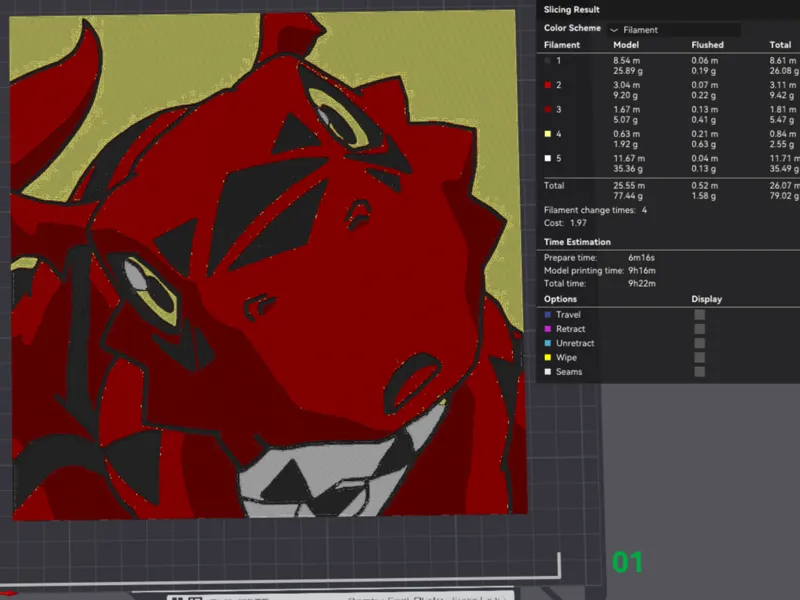
Task: Click the green plate number 01
Action: coord(627,562)
